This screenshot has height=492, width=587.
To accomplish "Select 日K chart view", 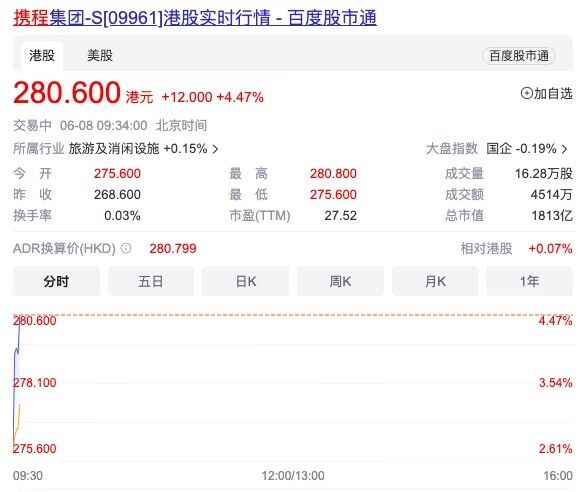I will (x=246, y=281).
